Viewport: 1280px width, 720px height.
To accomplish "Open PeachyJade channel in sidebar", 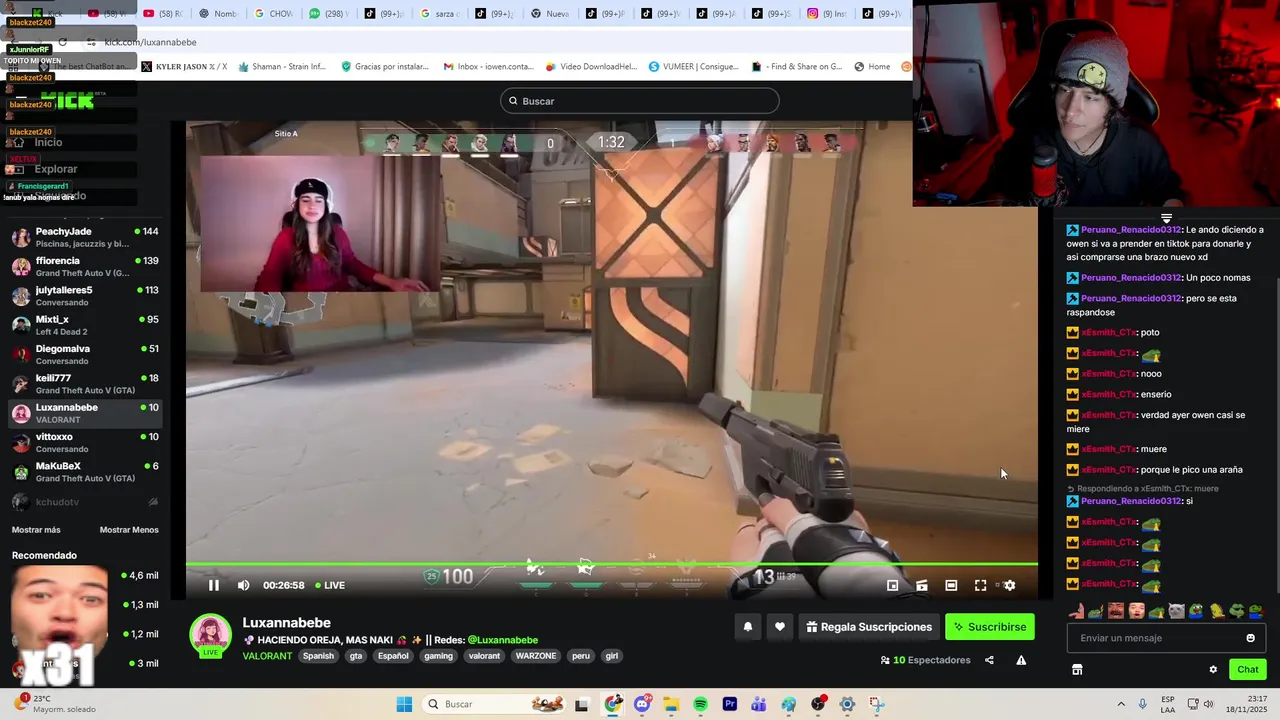I will point(85,237).
